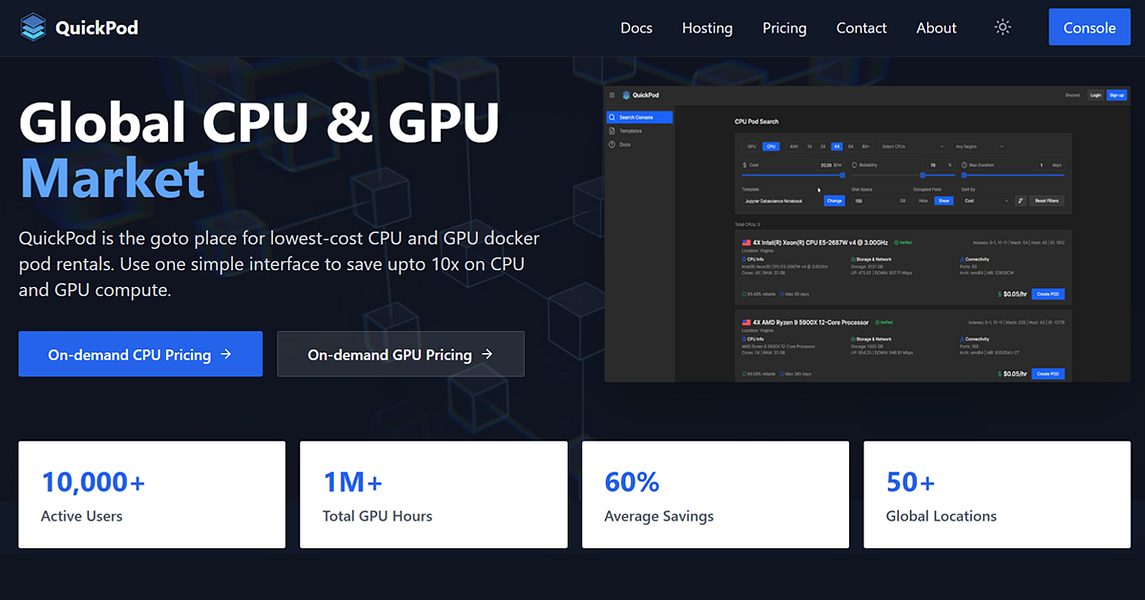Viewport: 1145px width, 600px height.
Task: Click the "Average Savings" label
Action: (x=659, y=516)
